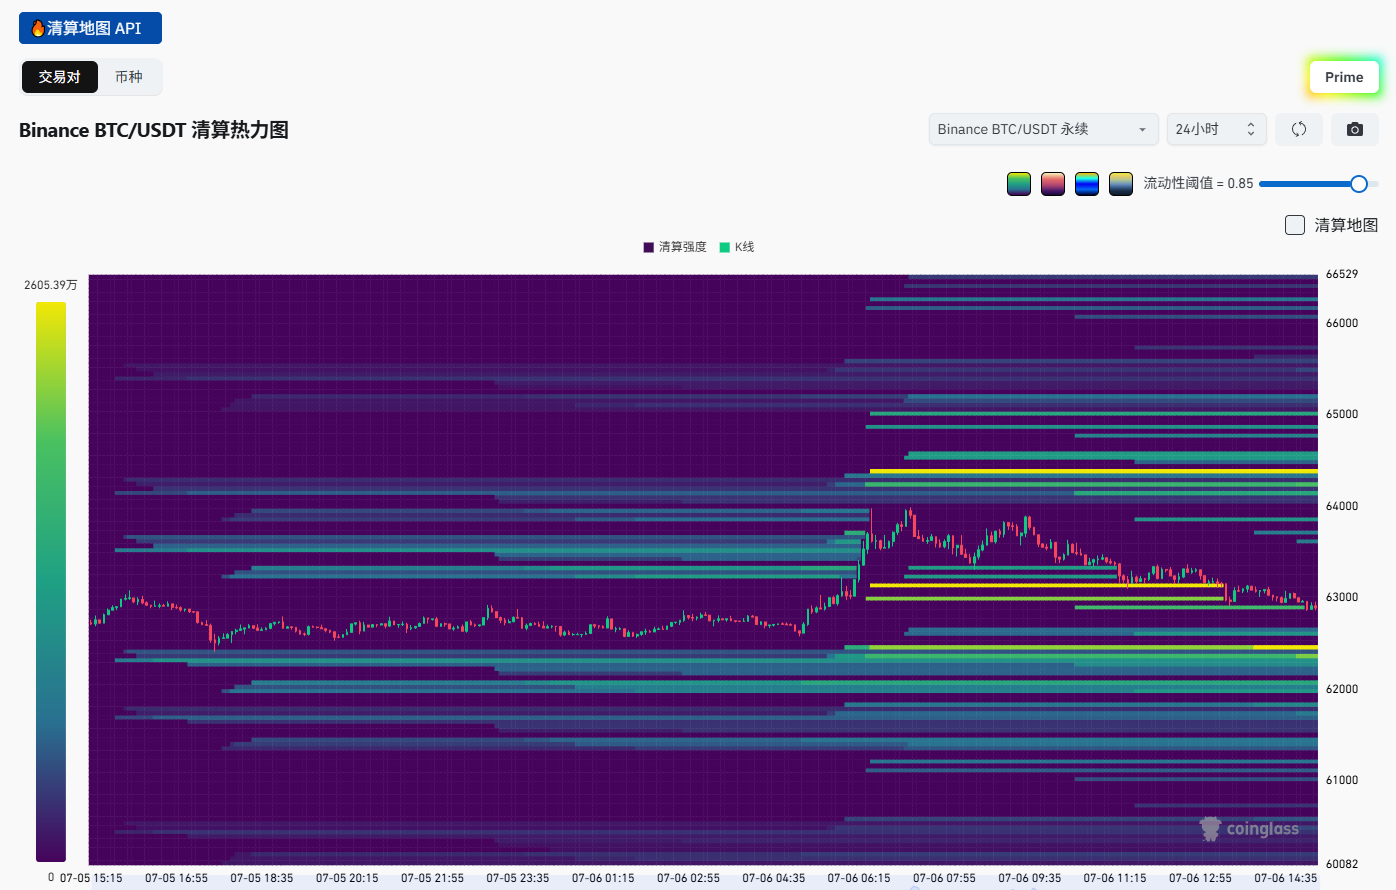The image size is (1396, 890).
Task: Pick the blue rainbow color scheme swatch
Action: 1087,184
